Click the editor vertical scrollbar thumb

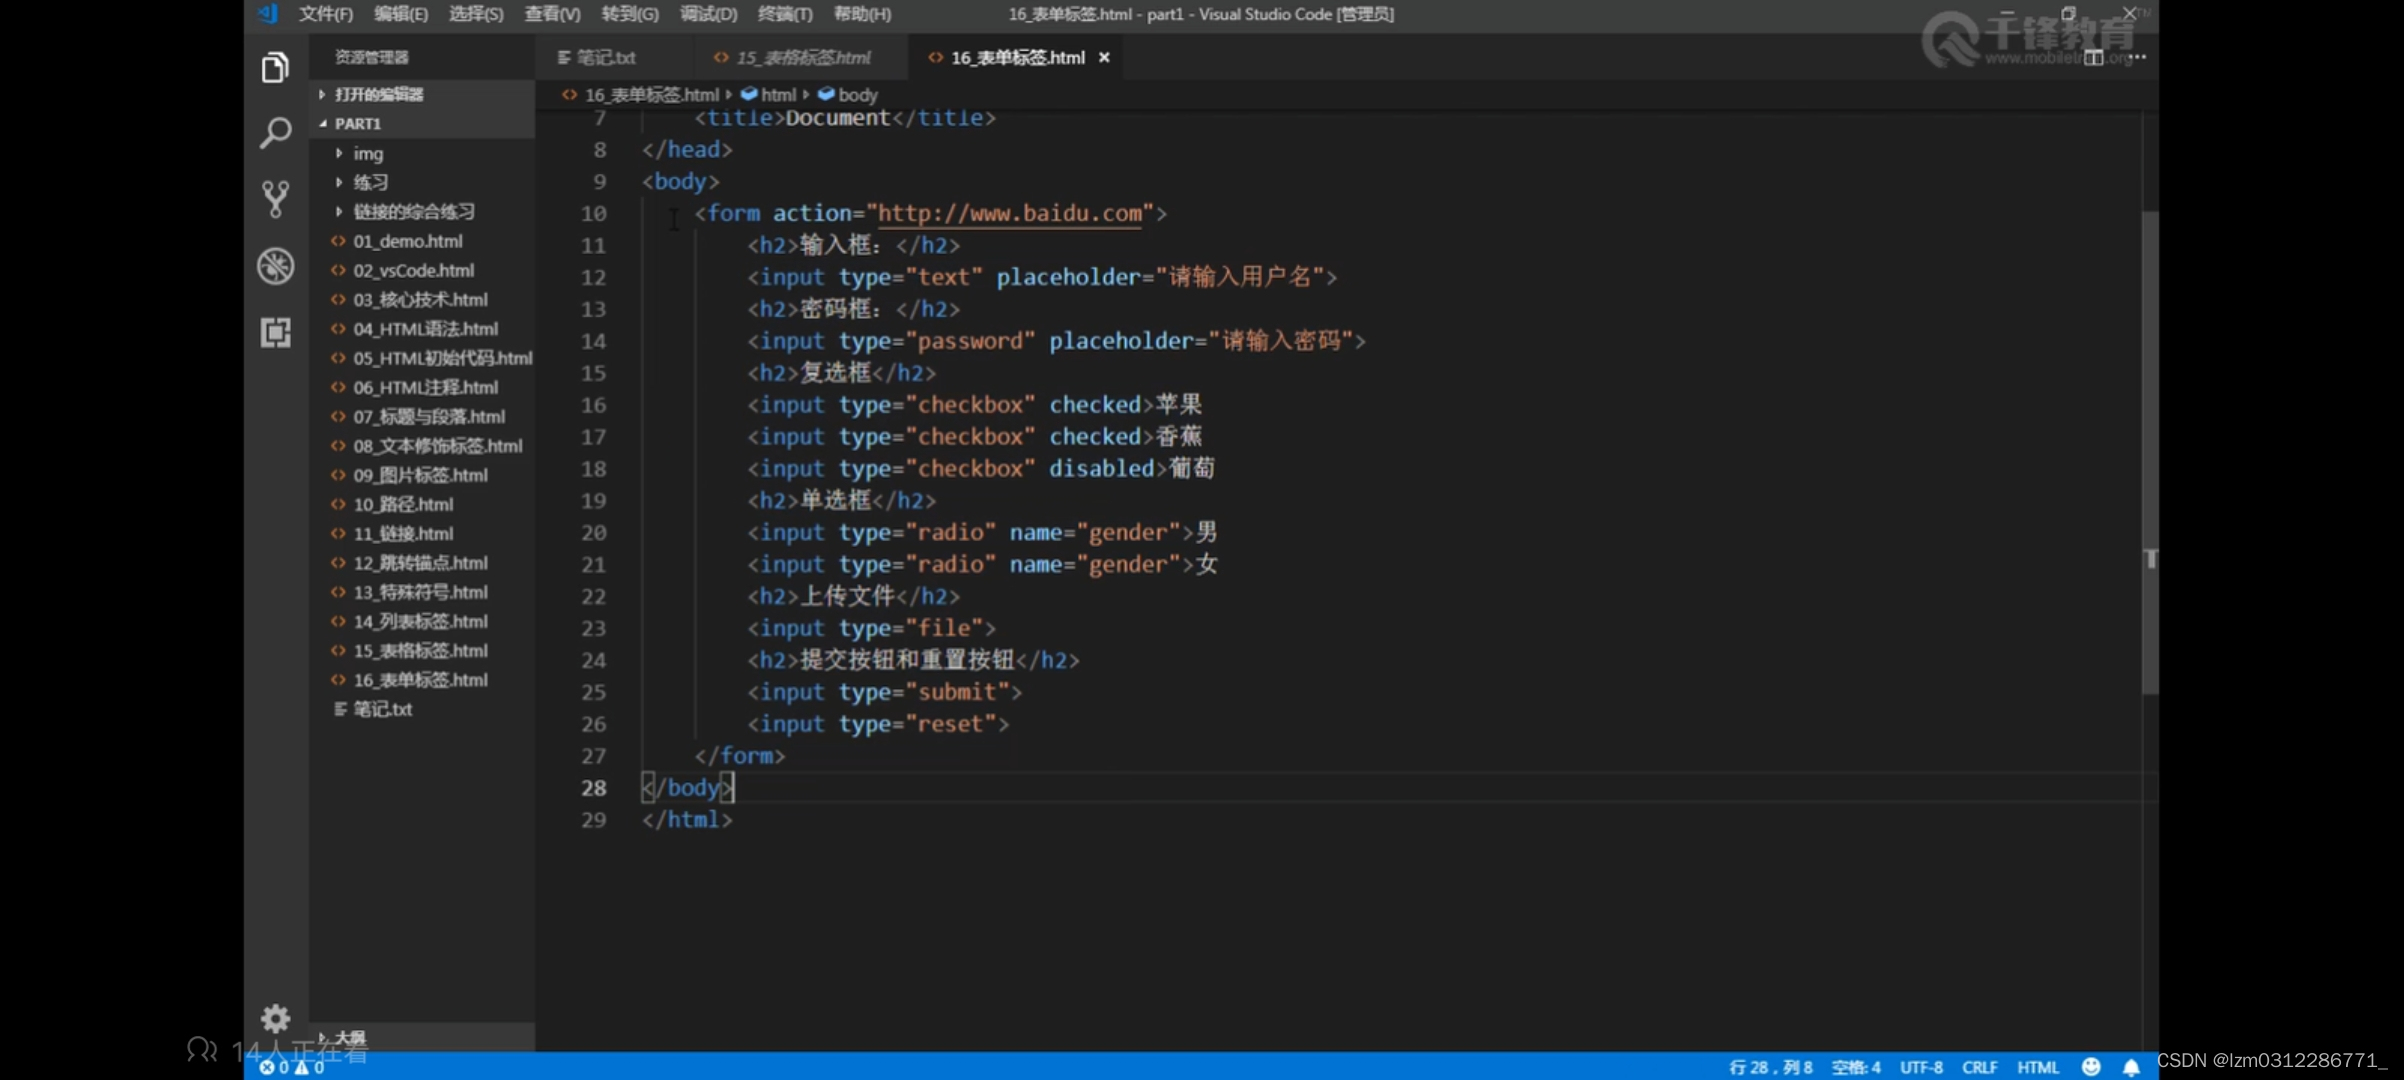point(2150,452)
